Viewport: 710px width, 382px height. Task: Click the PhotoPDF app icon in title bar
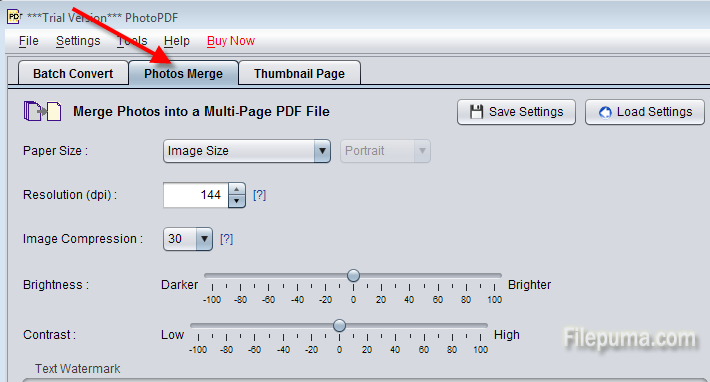coord(14,17)
